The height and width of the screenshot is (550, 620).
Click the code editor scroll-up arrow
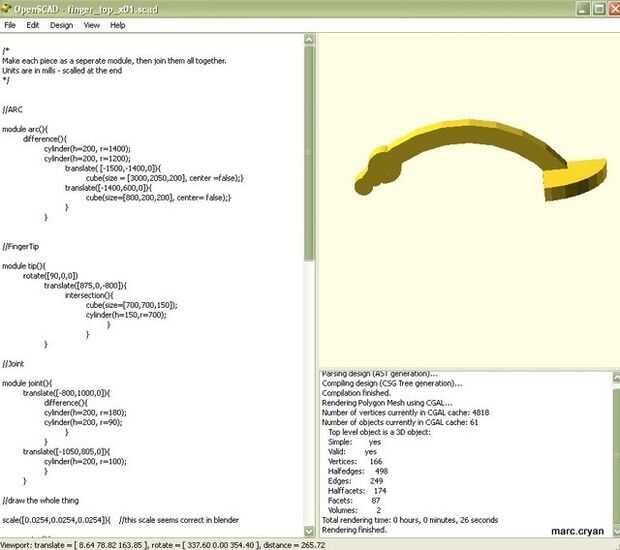click(309, 39)
